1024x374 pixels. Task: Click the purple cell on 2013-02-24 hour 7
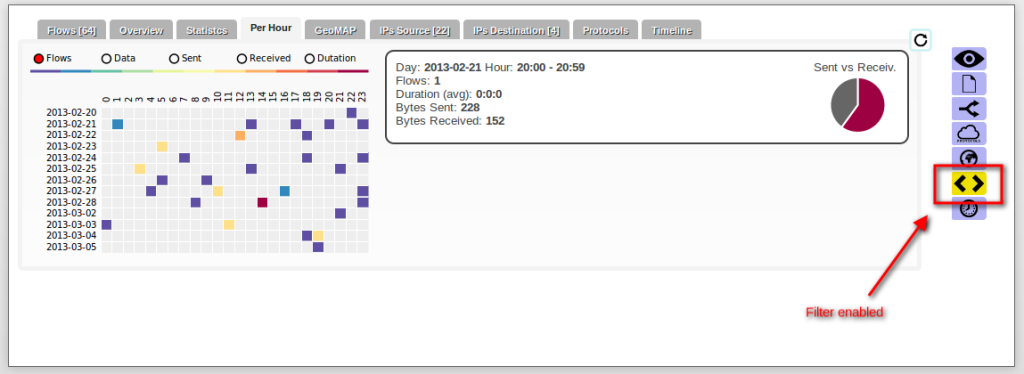pyautogui.click(x=185, y=157)
